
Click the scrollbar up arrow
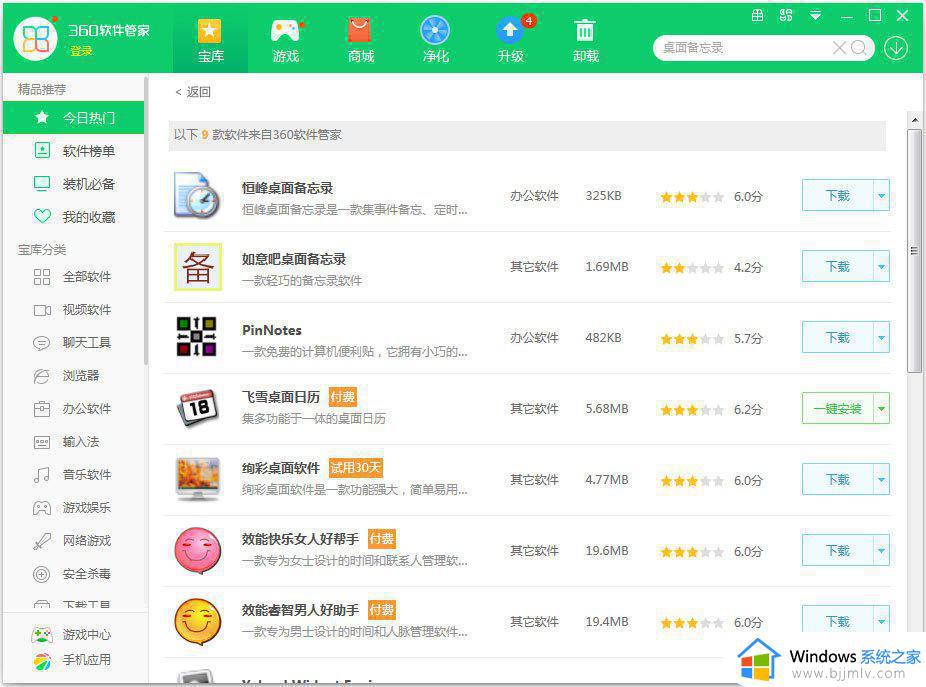914,120
